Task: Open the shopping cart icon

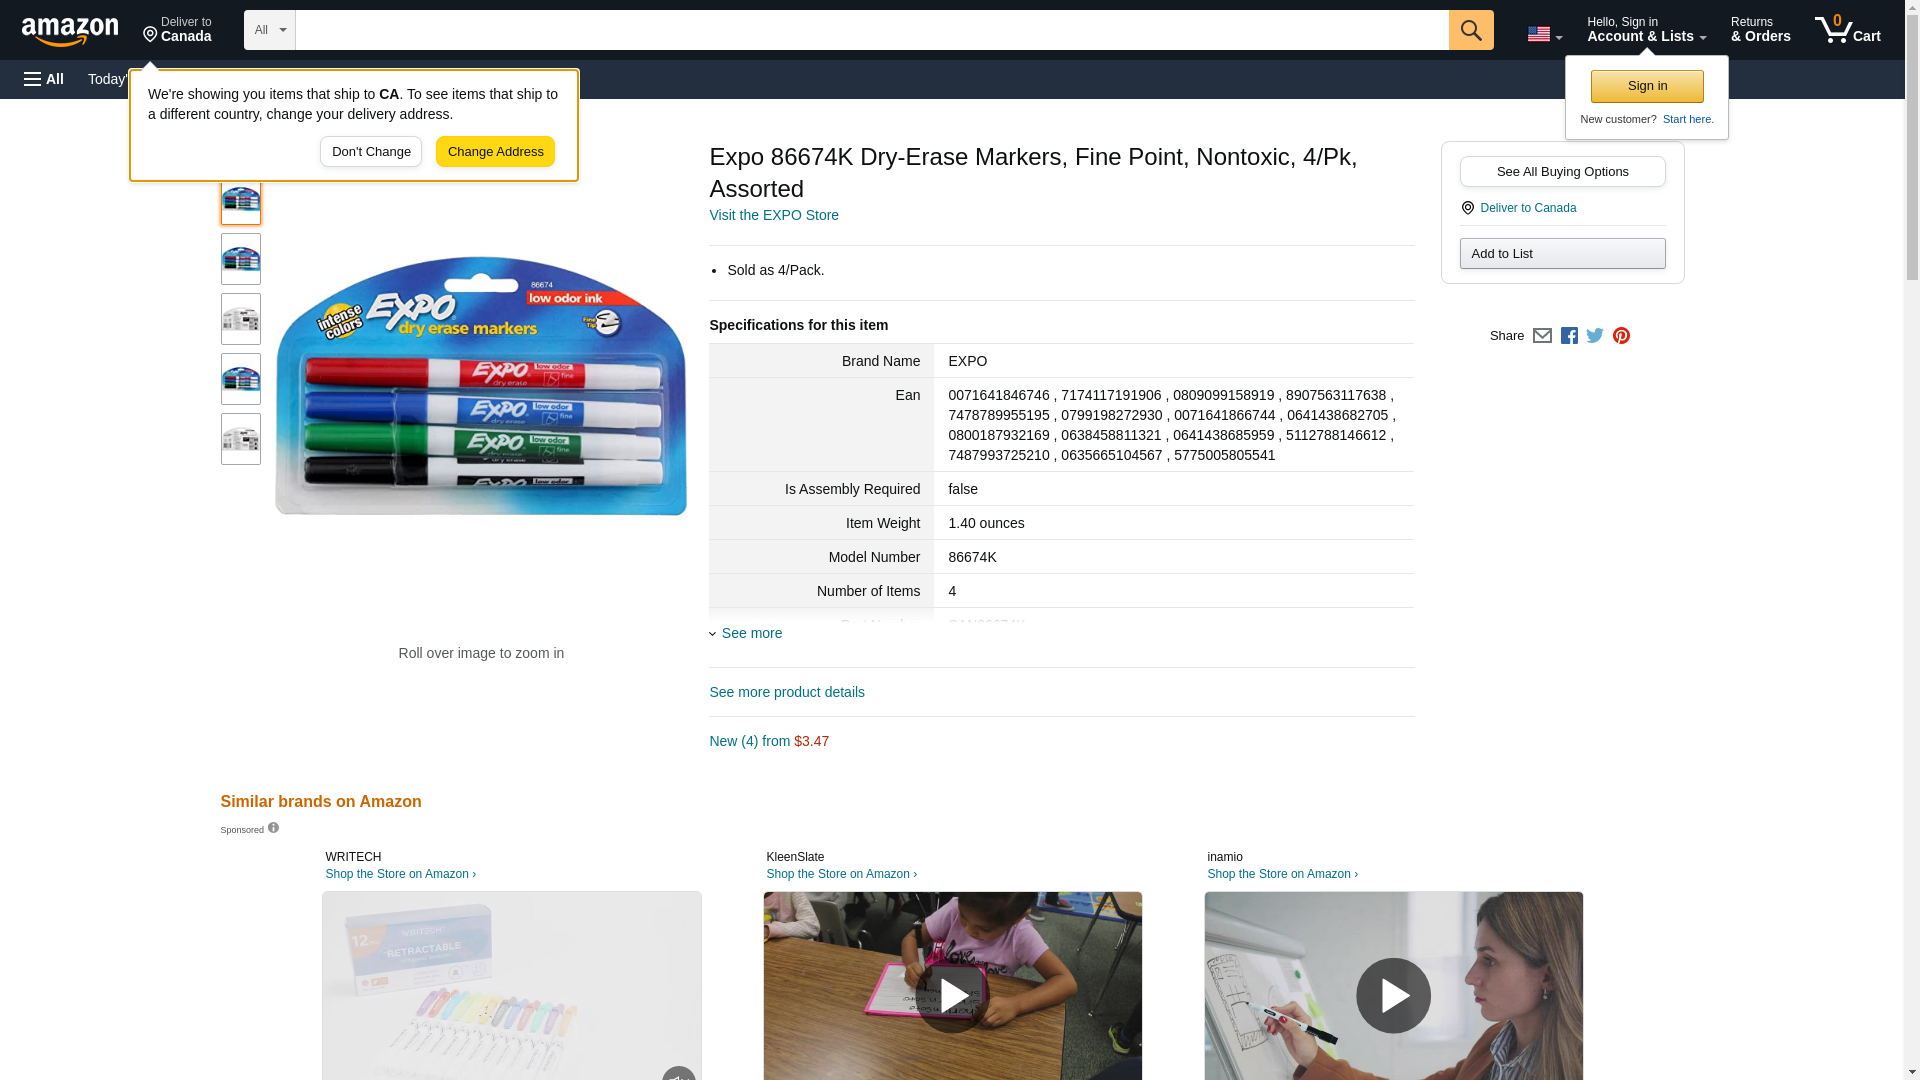Action: pyautogui.click(x=1847, y=29)
